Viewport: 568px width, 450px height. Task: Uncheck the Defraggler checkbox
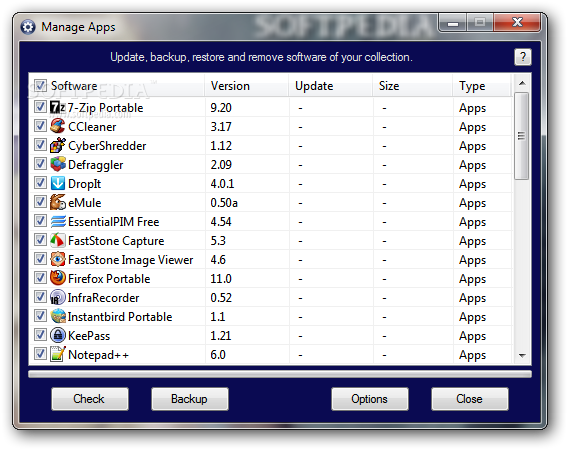coord(40,164)
